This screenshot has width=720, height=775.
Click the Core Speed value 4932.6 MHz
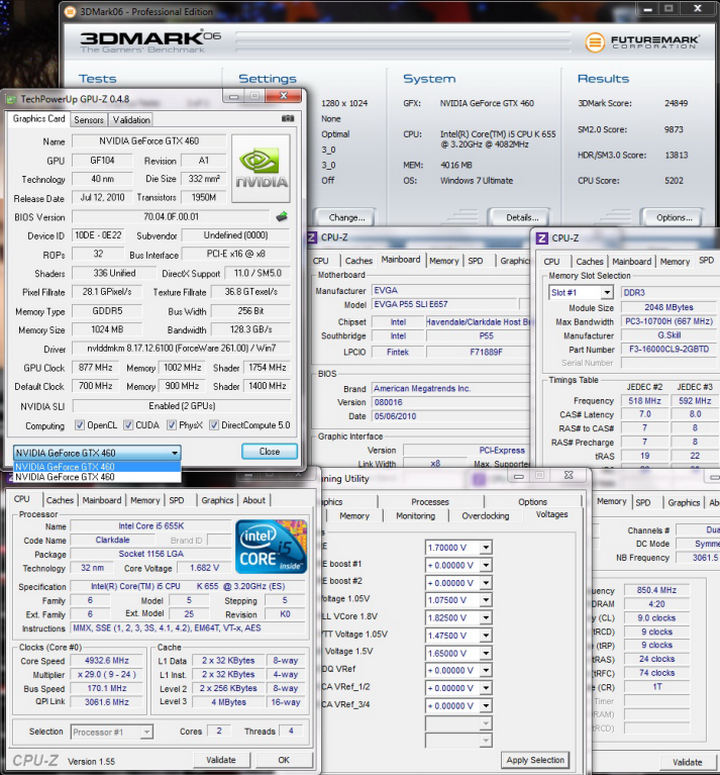107,660
